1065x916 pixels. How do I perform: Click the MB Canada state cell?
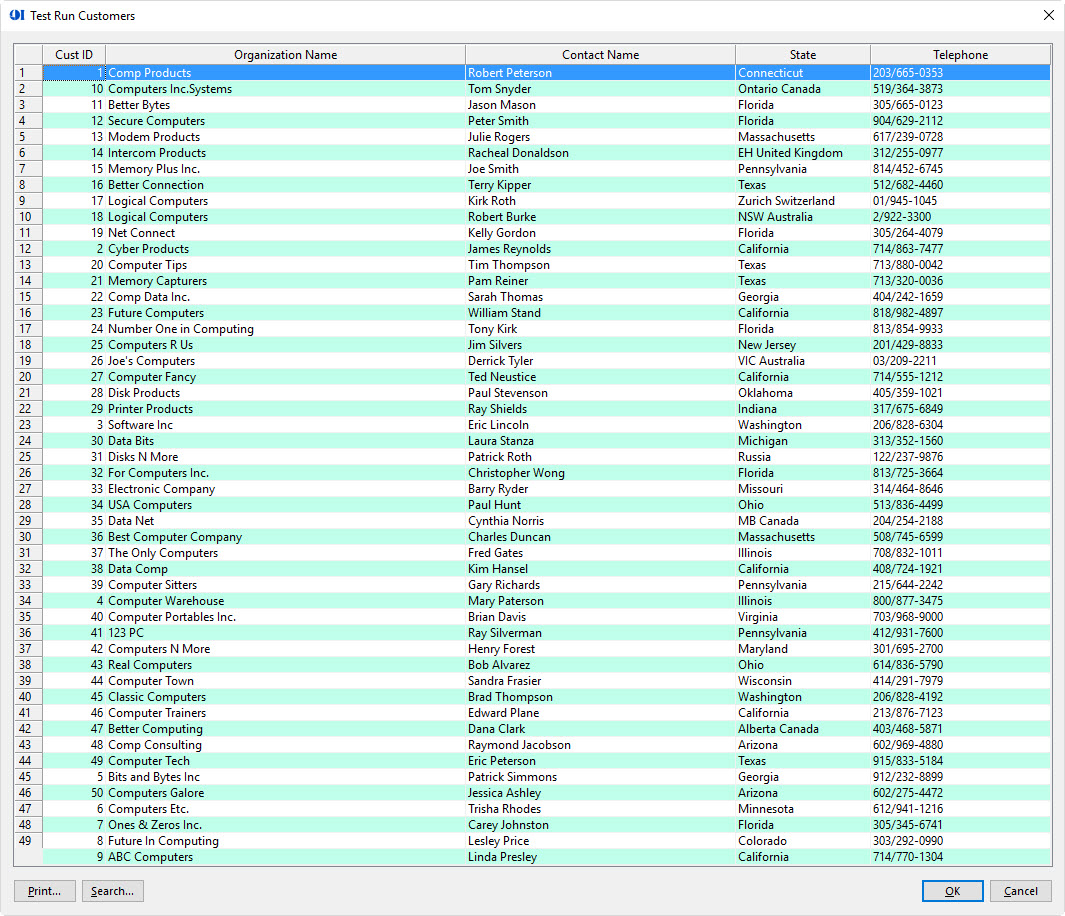tap(803, 521)
